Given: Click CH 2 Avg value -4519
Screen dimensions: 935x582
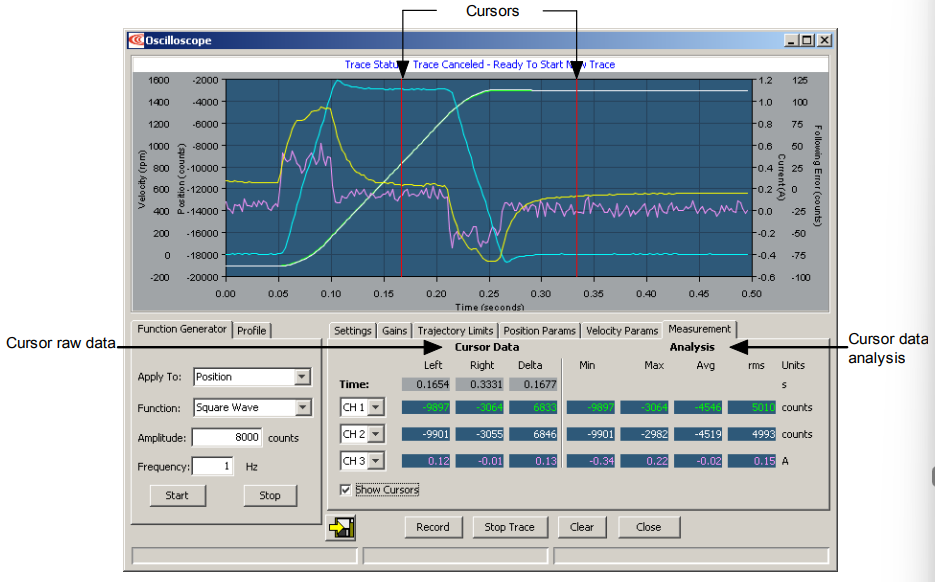Looking at the screenshot, I should click(x=698, y=434).
